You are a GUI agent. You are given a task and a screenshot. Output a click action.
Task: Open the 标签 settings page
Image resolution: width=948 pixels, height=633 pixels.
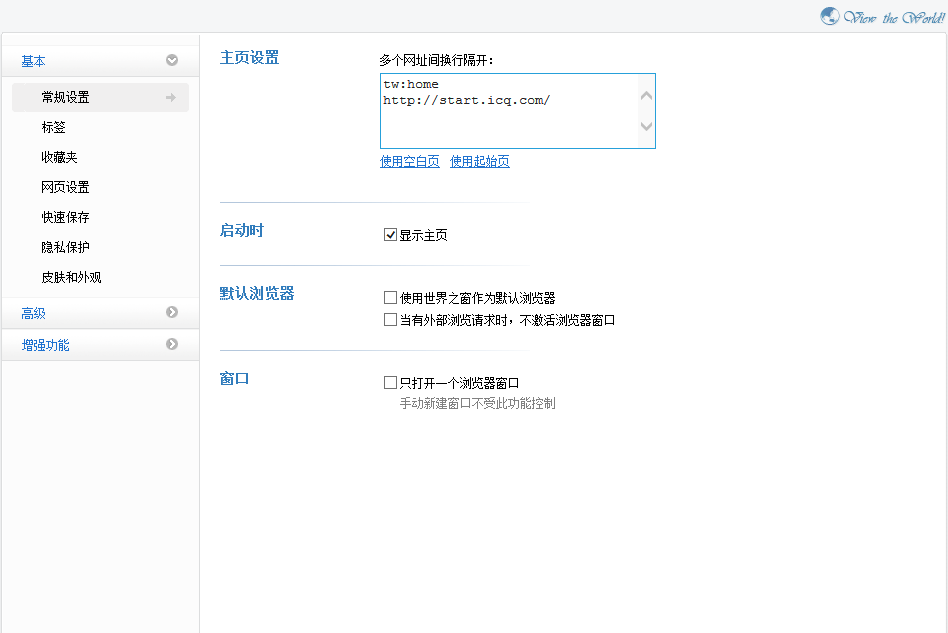click(53, 127)
